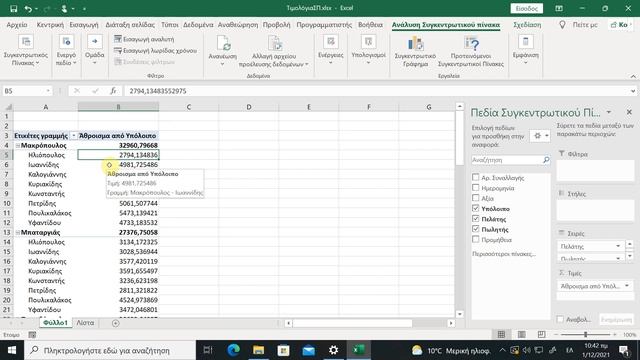
Task: Click the Αναζήτηση field search box
Action: (x=507, y=160)
